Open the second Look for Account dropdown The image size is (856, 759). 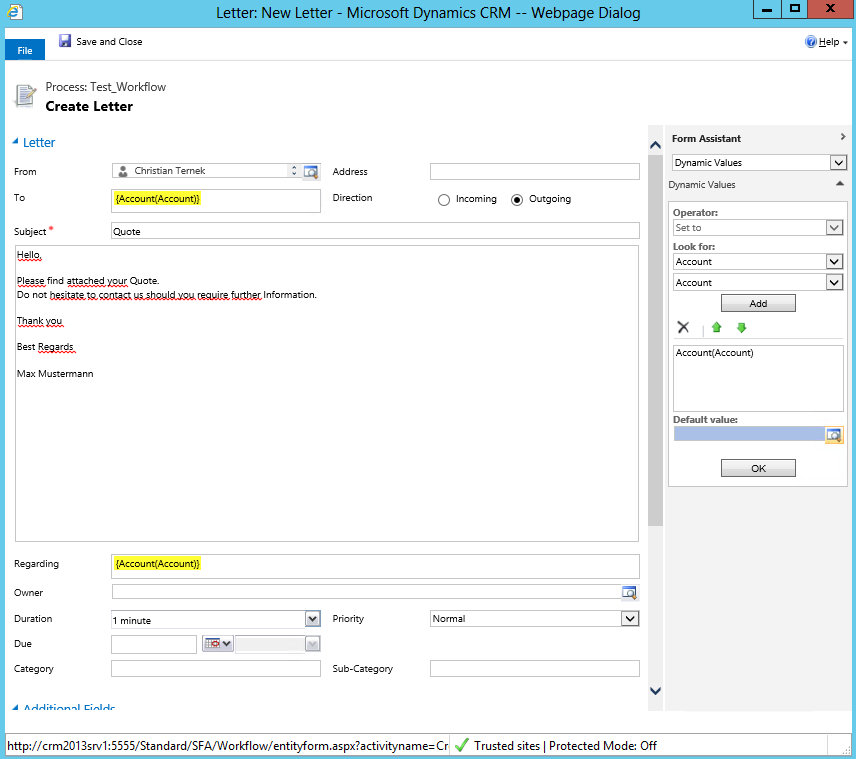pyautogui.click(x=834, y=282)
